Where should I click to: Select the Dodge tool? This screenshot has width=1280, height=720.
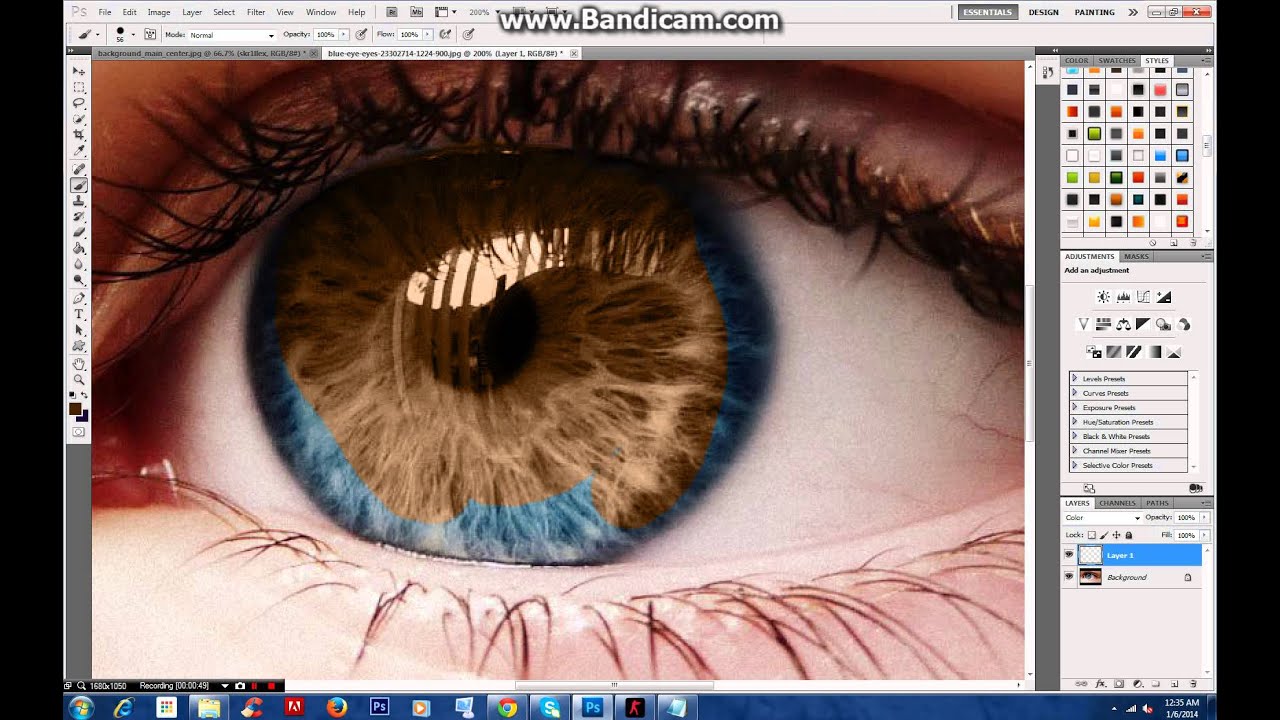coord(79,281)
